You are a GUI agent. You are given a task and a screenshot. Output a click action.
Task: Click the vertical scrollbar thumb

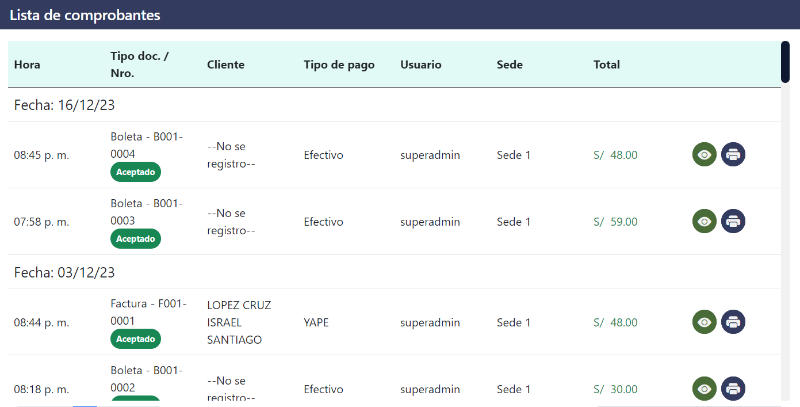point(785,62)
